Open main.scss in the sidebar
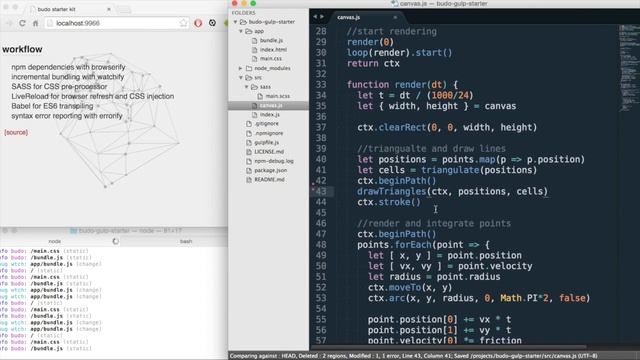Image resolution: width=640 pixels, height=360 pixels. click(278, 96)
